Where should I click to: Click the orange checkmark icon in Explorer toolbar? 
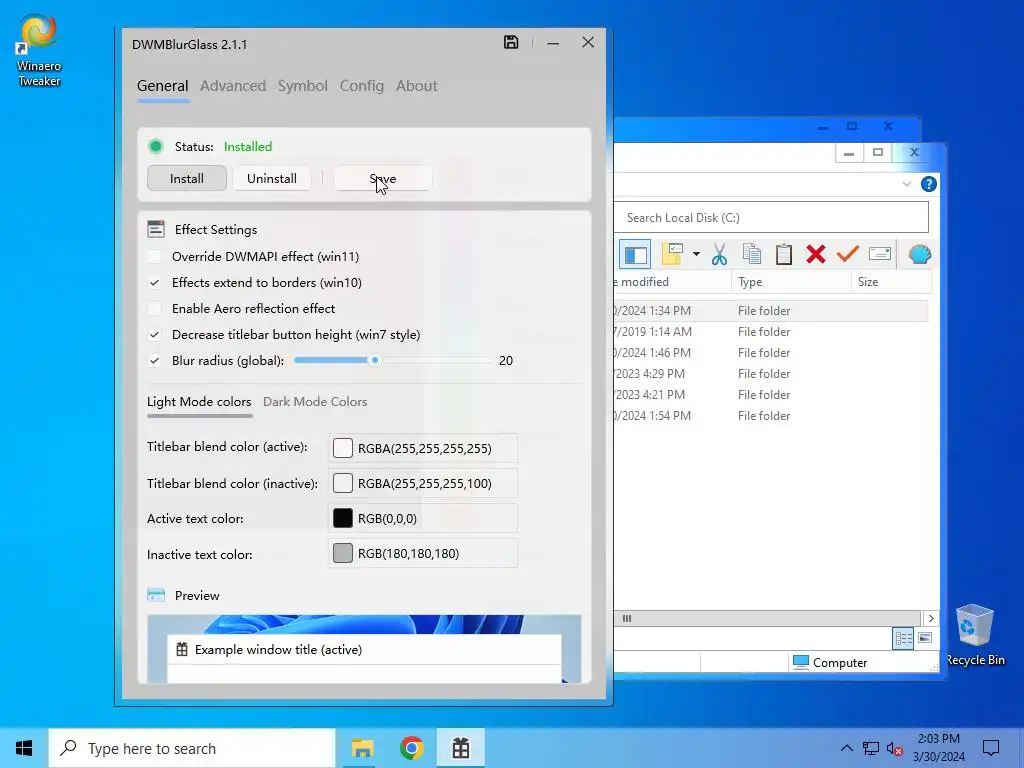847,253
